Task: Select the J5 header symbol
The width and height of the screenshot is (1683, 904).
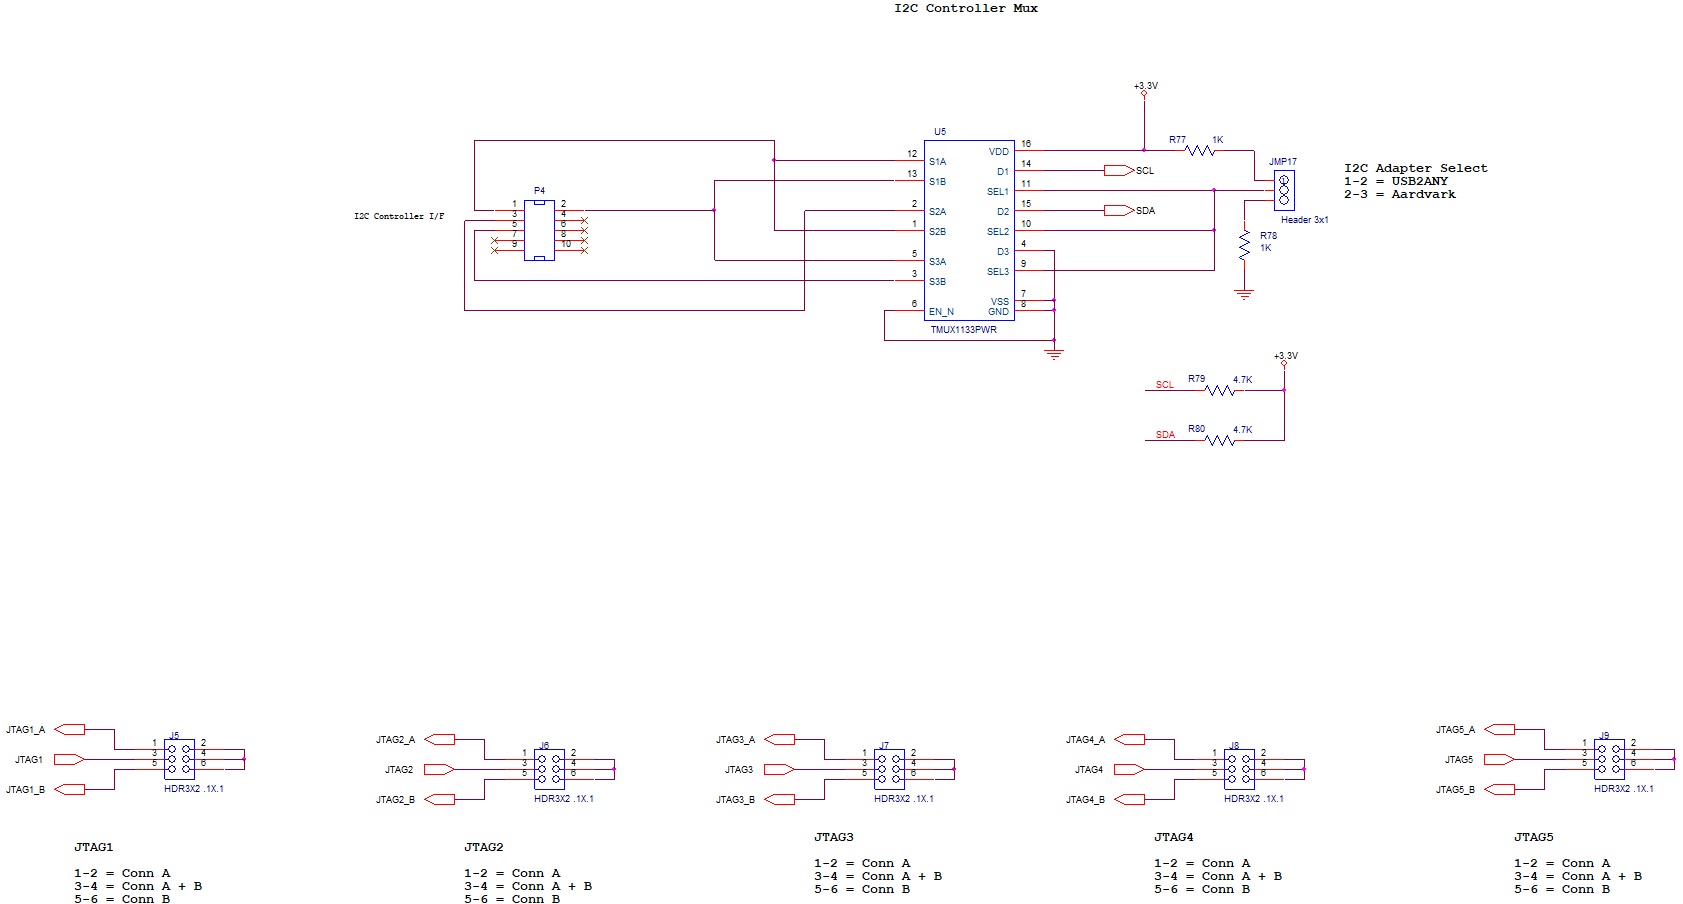Action: (179, 759)
